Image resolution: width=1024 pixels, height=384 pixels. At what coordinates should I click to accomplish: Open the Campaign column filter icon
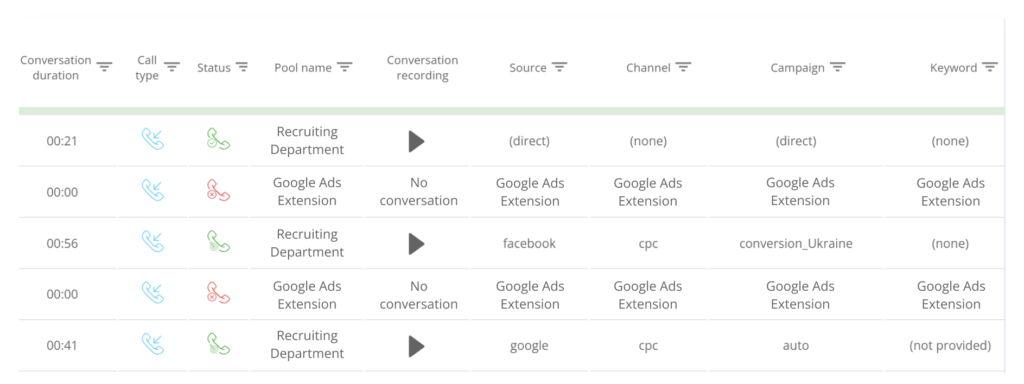838,67
